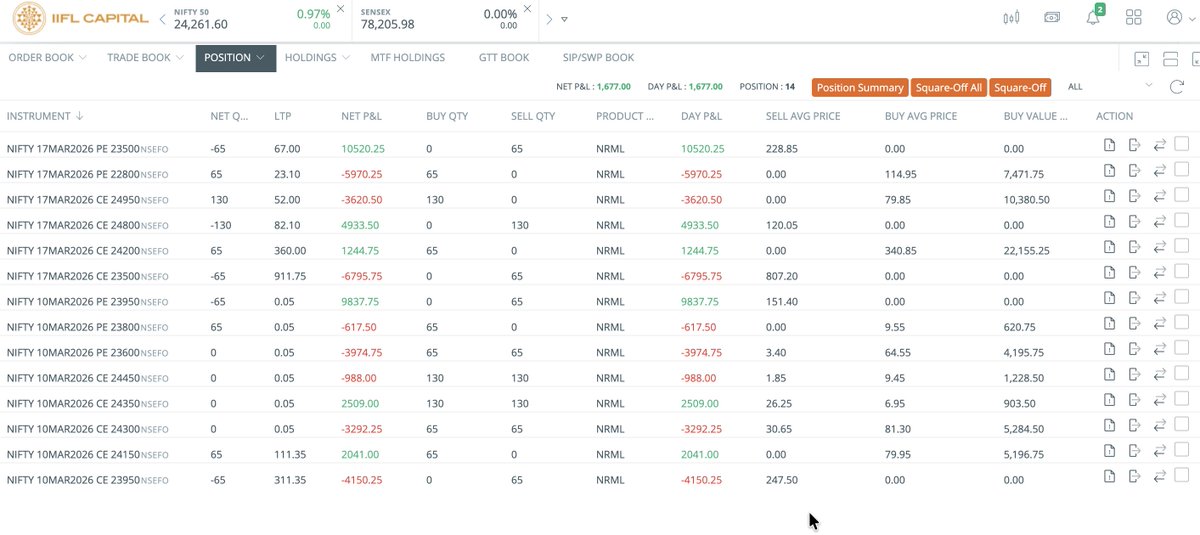Click exit icon for NIFTY 10MAR2026 CE 24350
Screen dimensions: 1200x535
tap(1135, 398)
